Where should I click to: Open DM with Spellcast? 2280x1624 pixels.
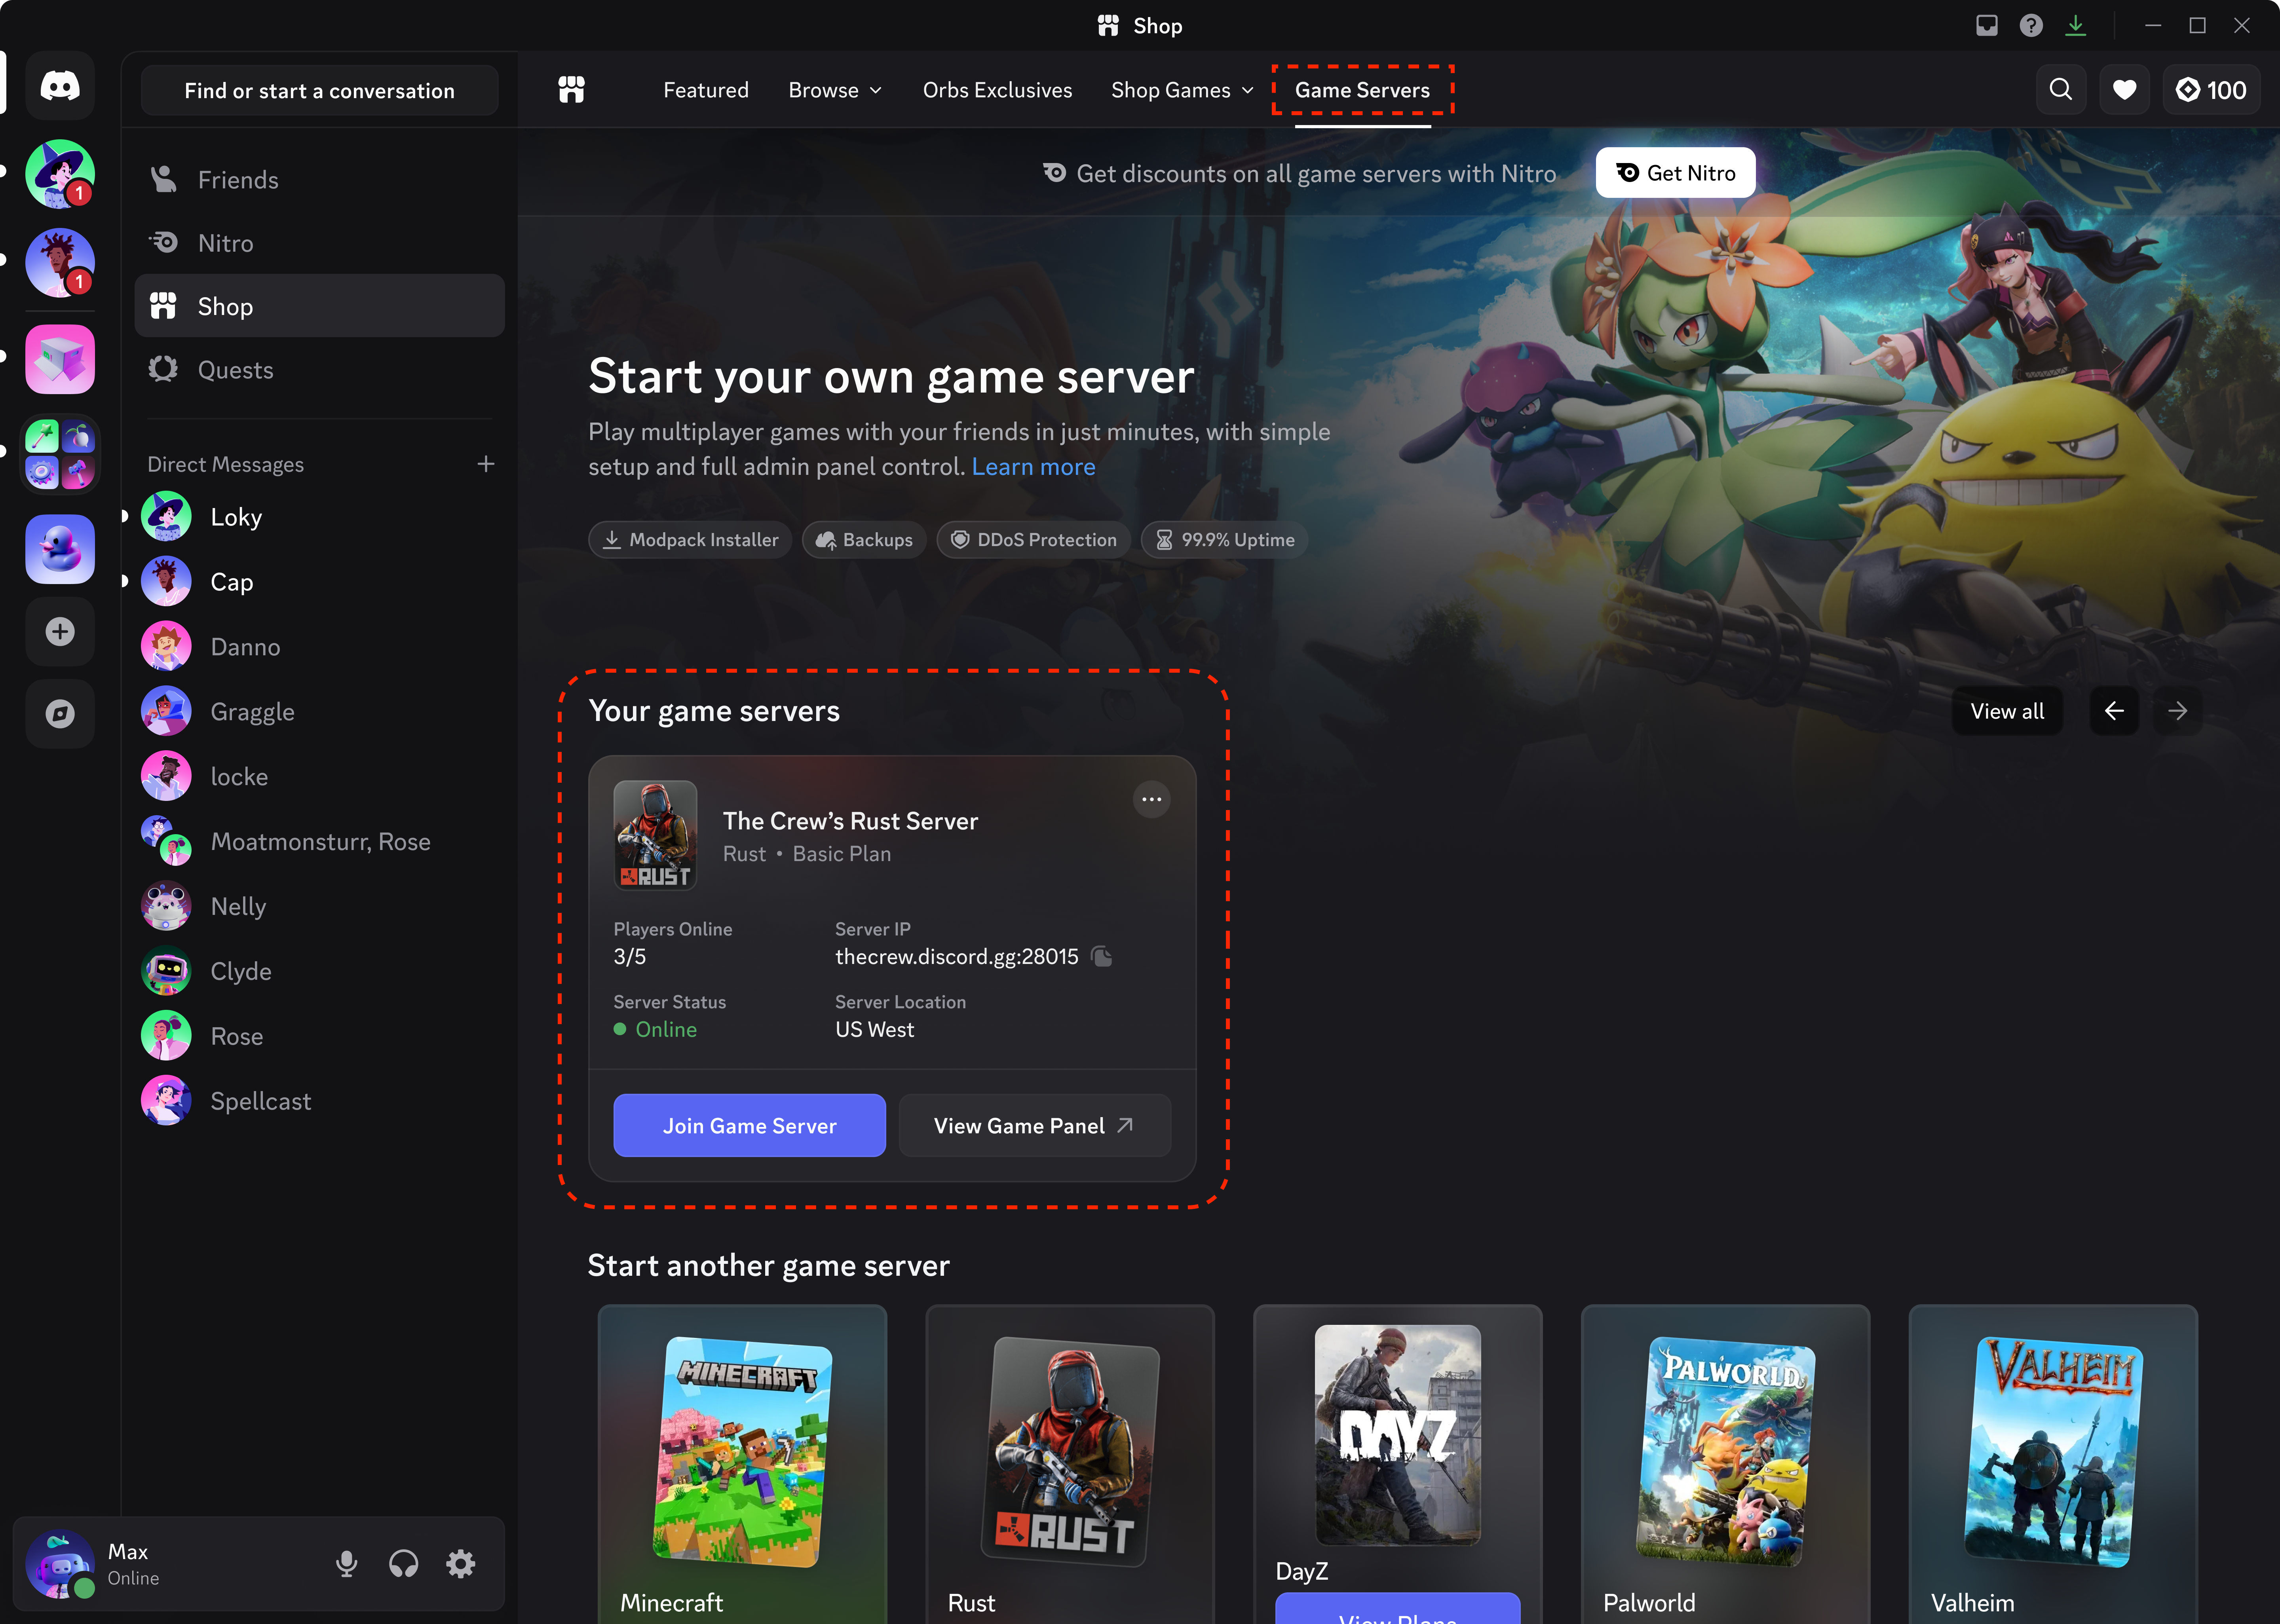(319, 1101)
